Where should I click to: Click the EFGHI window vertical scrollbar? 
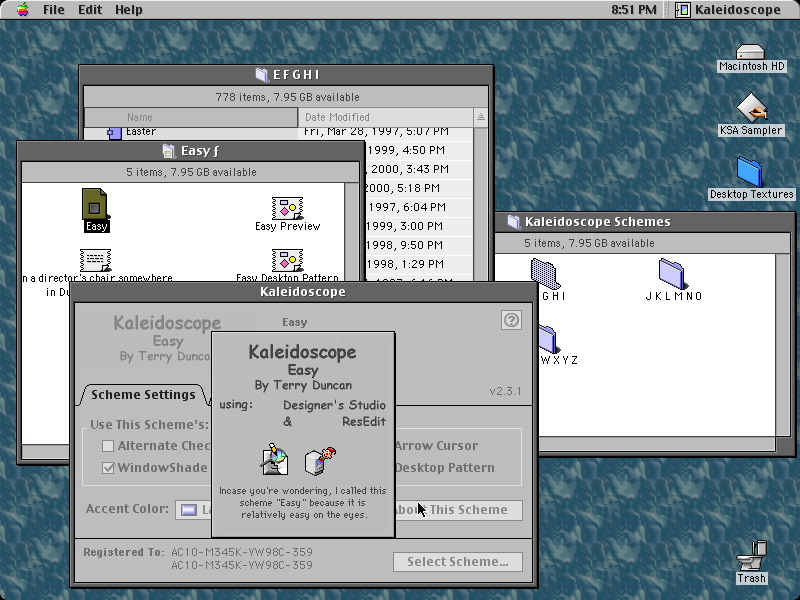(481, 204)
